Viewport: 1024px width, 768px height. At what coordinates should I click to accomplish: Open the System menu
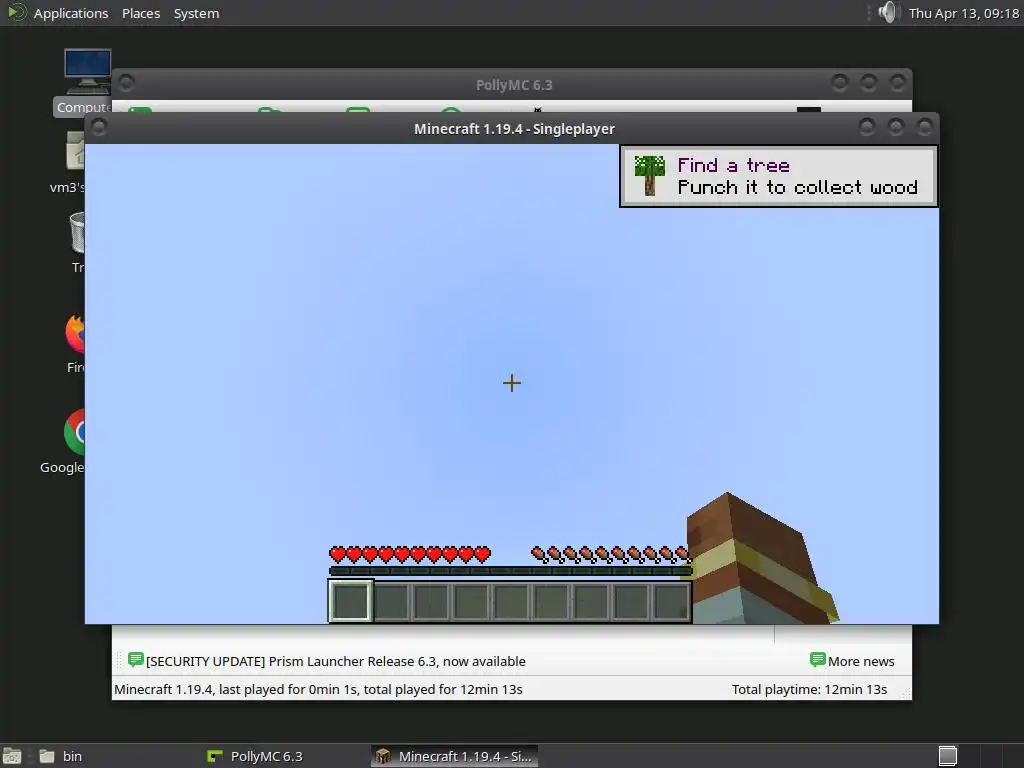point(197,13)
